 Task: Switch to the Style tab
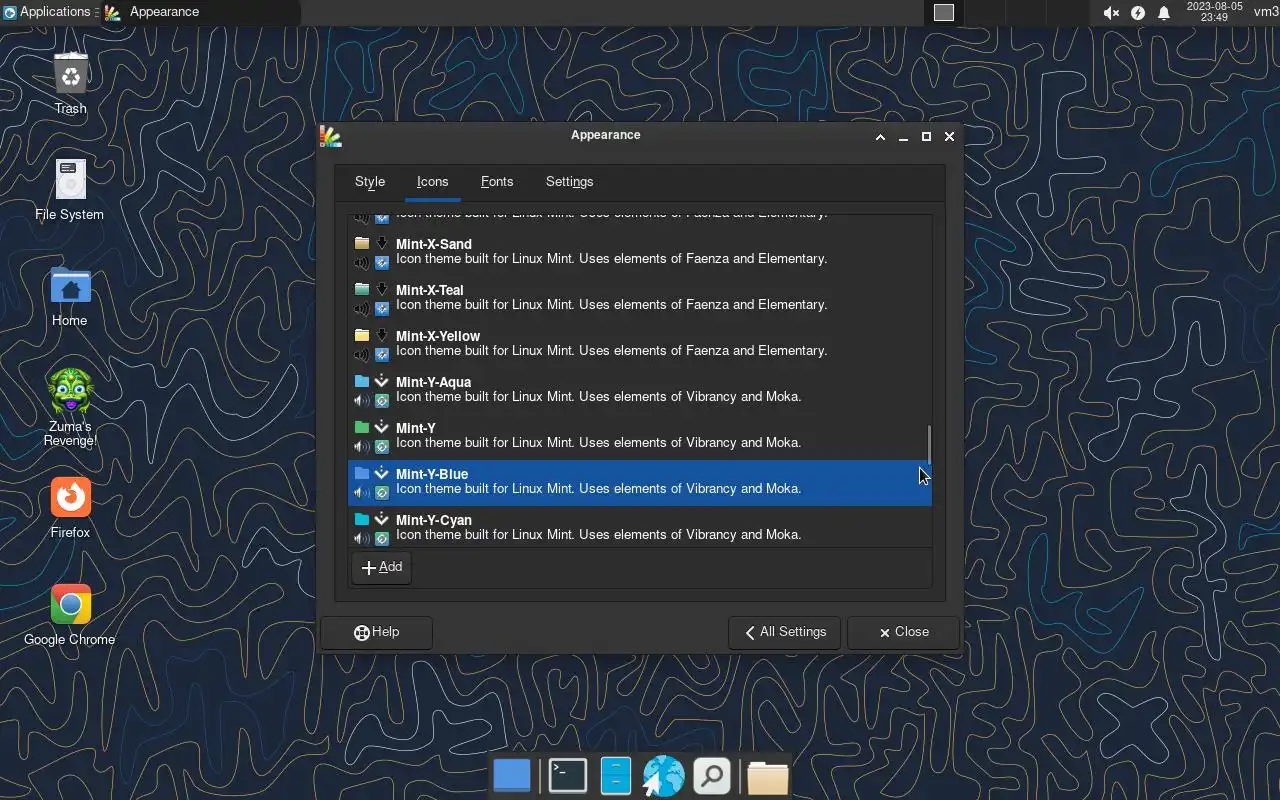coord(370,182)
